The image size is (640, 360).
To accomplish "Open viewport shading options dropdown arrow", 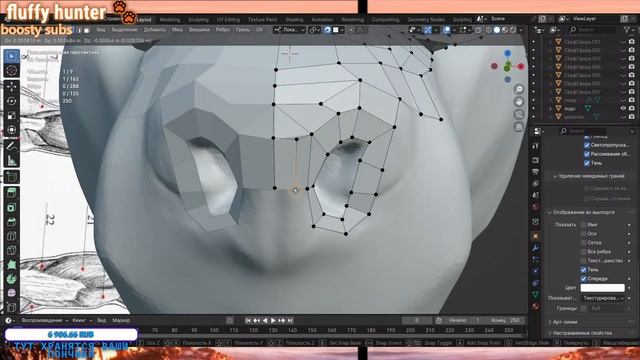I will pos(522,30).
